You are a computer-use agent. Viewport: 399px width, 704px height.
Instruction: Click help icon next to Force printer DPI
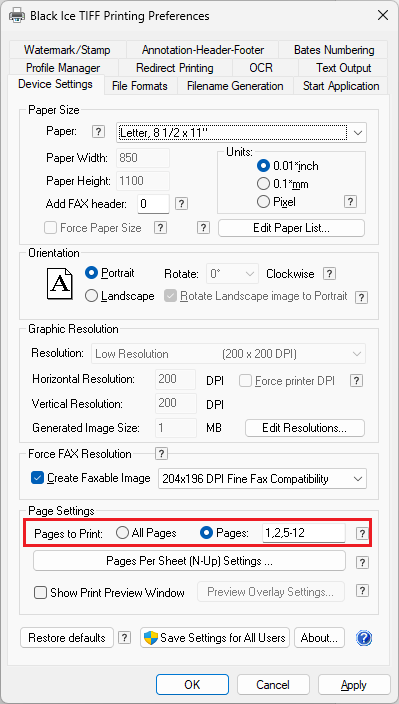point(356,381)
